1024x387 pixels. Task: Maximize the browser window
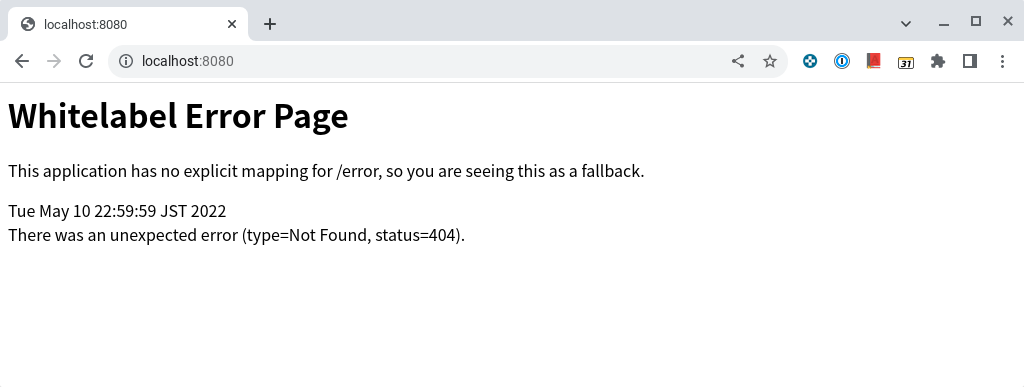(976, 22)
